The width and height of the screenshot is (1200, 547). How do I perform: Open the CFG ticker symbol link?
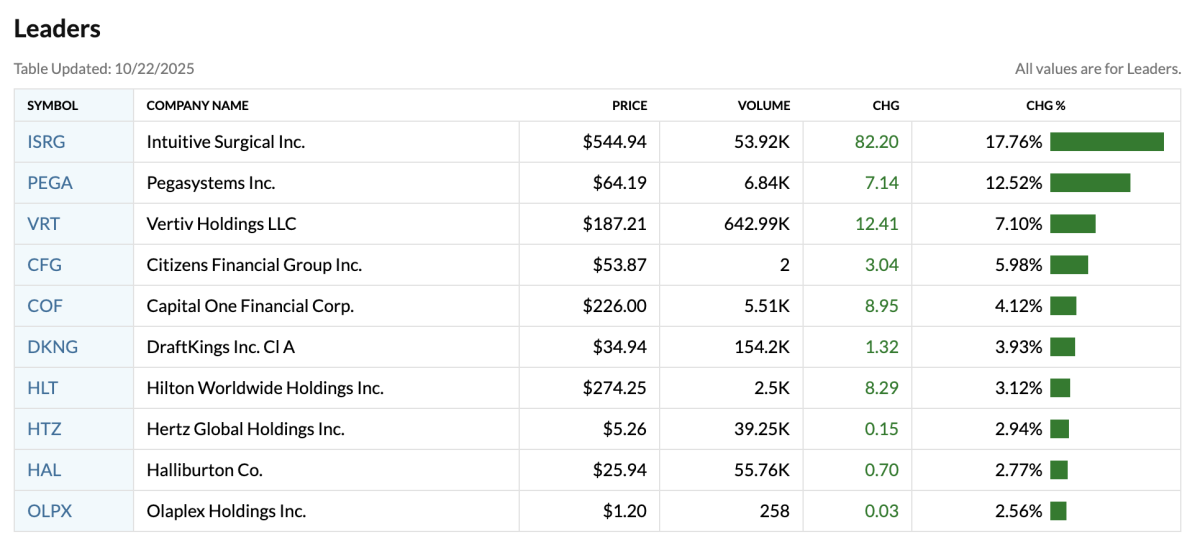(44, 265)
